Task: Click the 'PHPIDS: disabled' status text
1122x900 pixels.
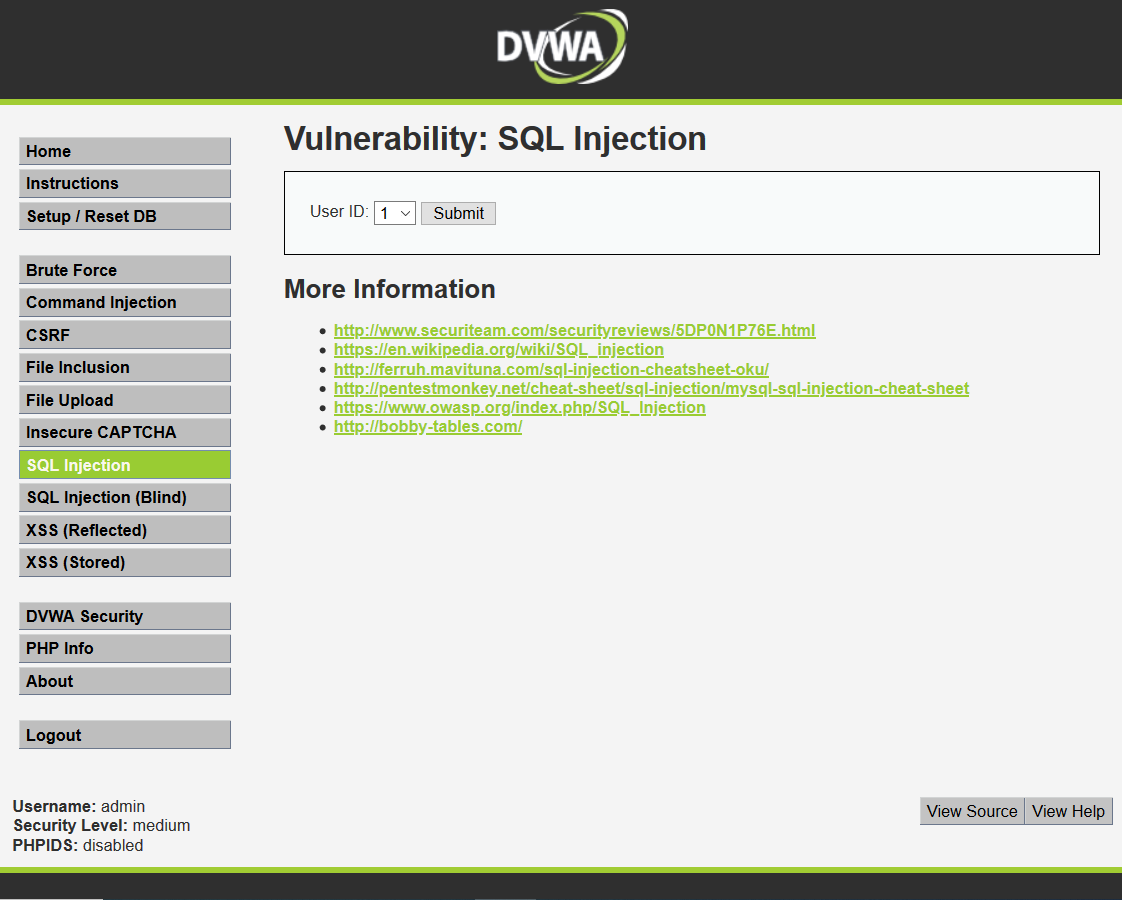Action: (x=78, y=846)
